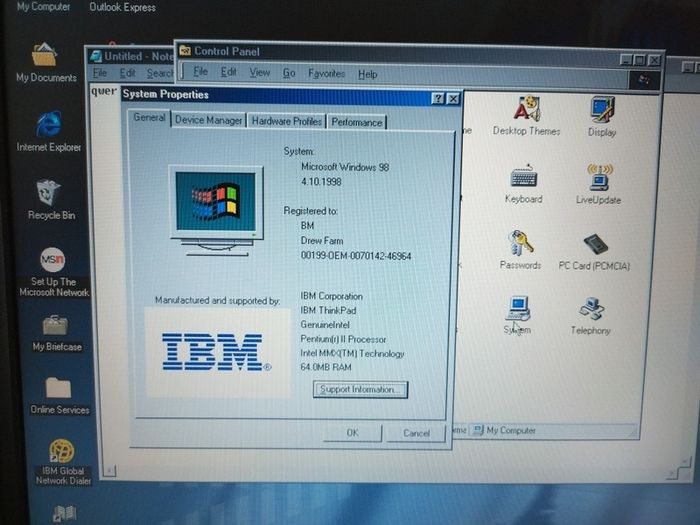
Task: Click the IBM ThinkPad text line
Action: tap(328, 310)
